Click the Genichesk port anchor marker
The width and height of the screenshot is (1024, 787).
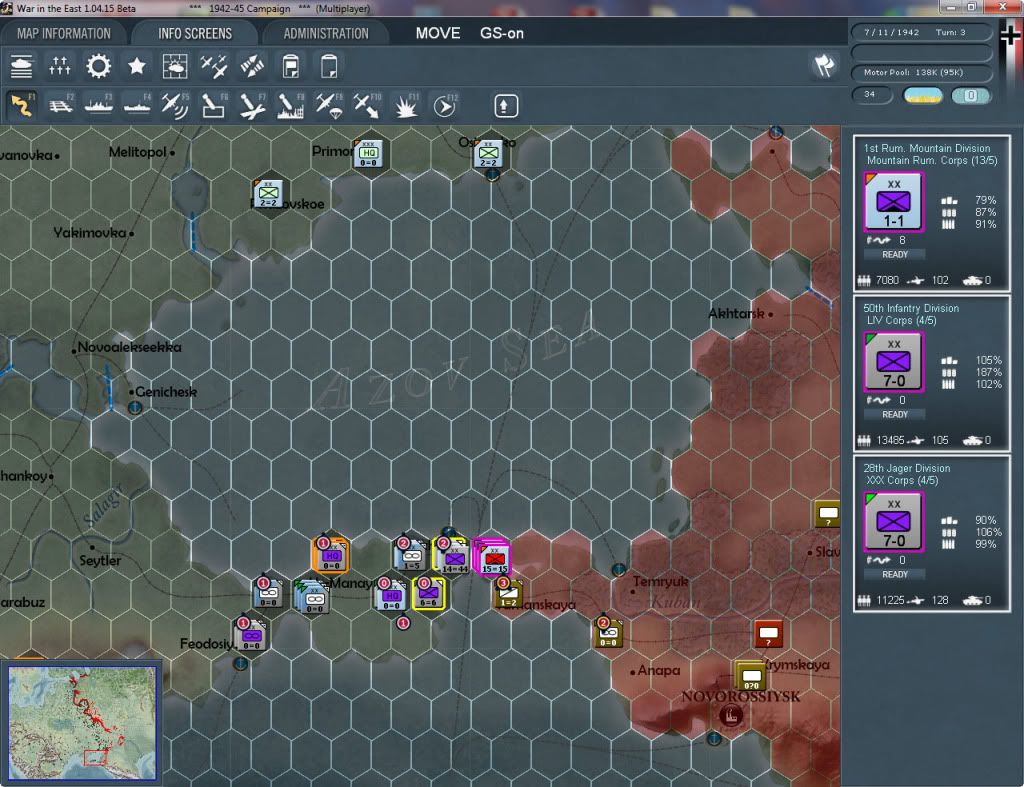click(x=135, y=408)
